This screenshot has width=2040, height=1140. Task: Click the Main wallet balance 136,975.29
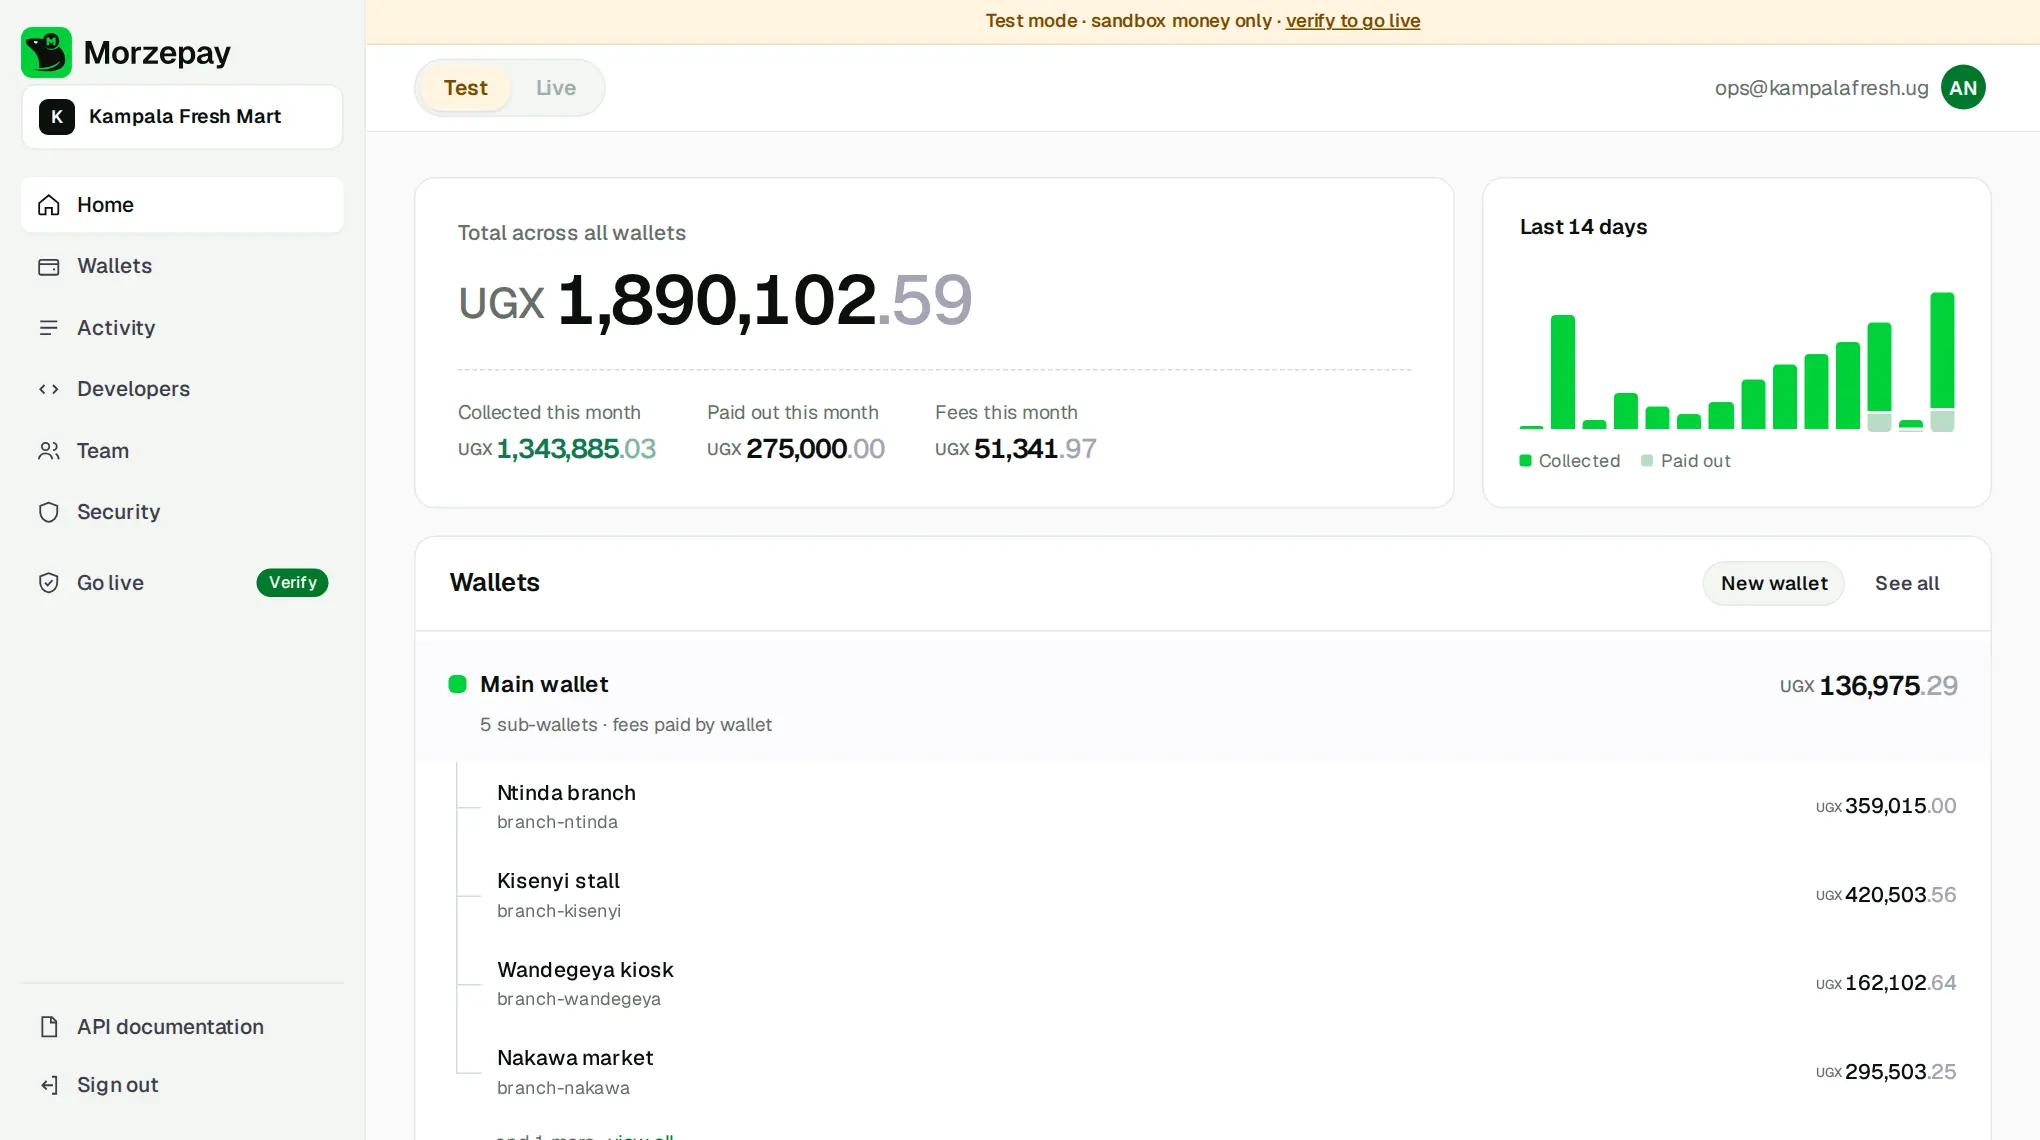click(x=1869, y=686)
